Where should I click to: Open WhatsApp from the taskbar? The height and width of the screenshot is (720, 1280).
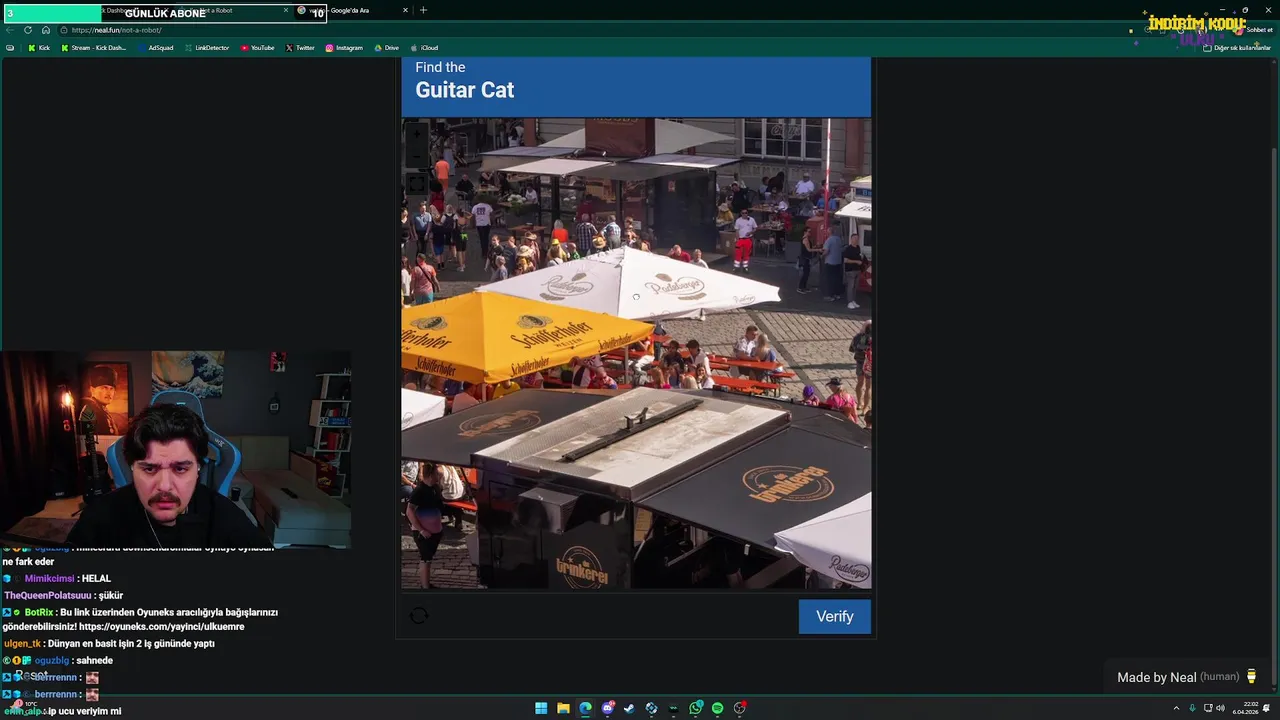[x=696, y=708]
